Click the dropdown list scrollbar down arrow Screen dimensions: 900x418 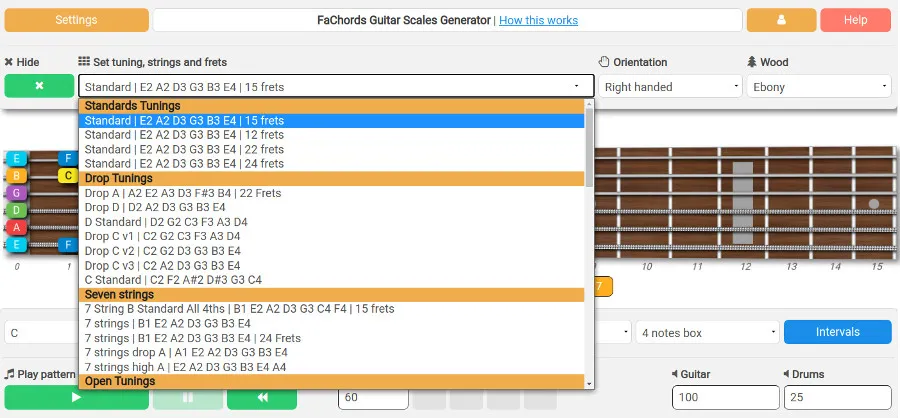click(589, 384)
